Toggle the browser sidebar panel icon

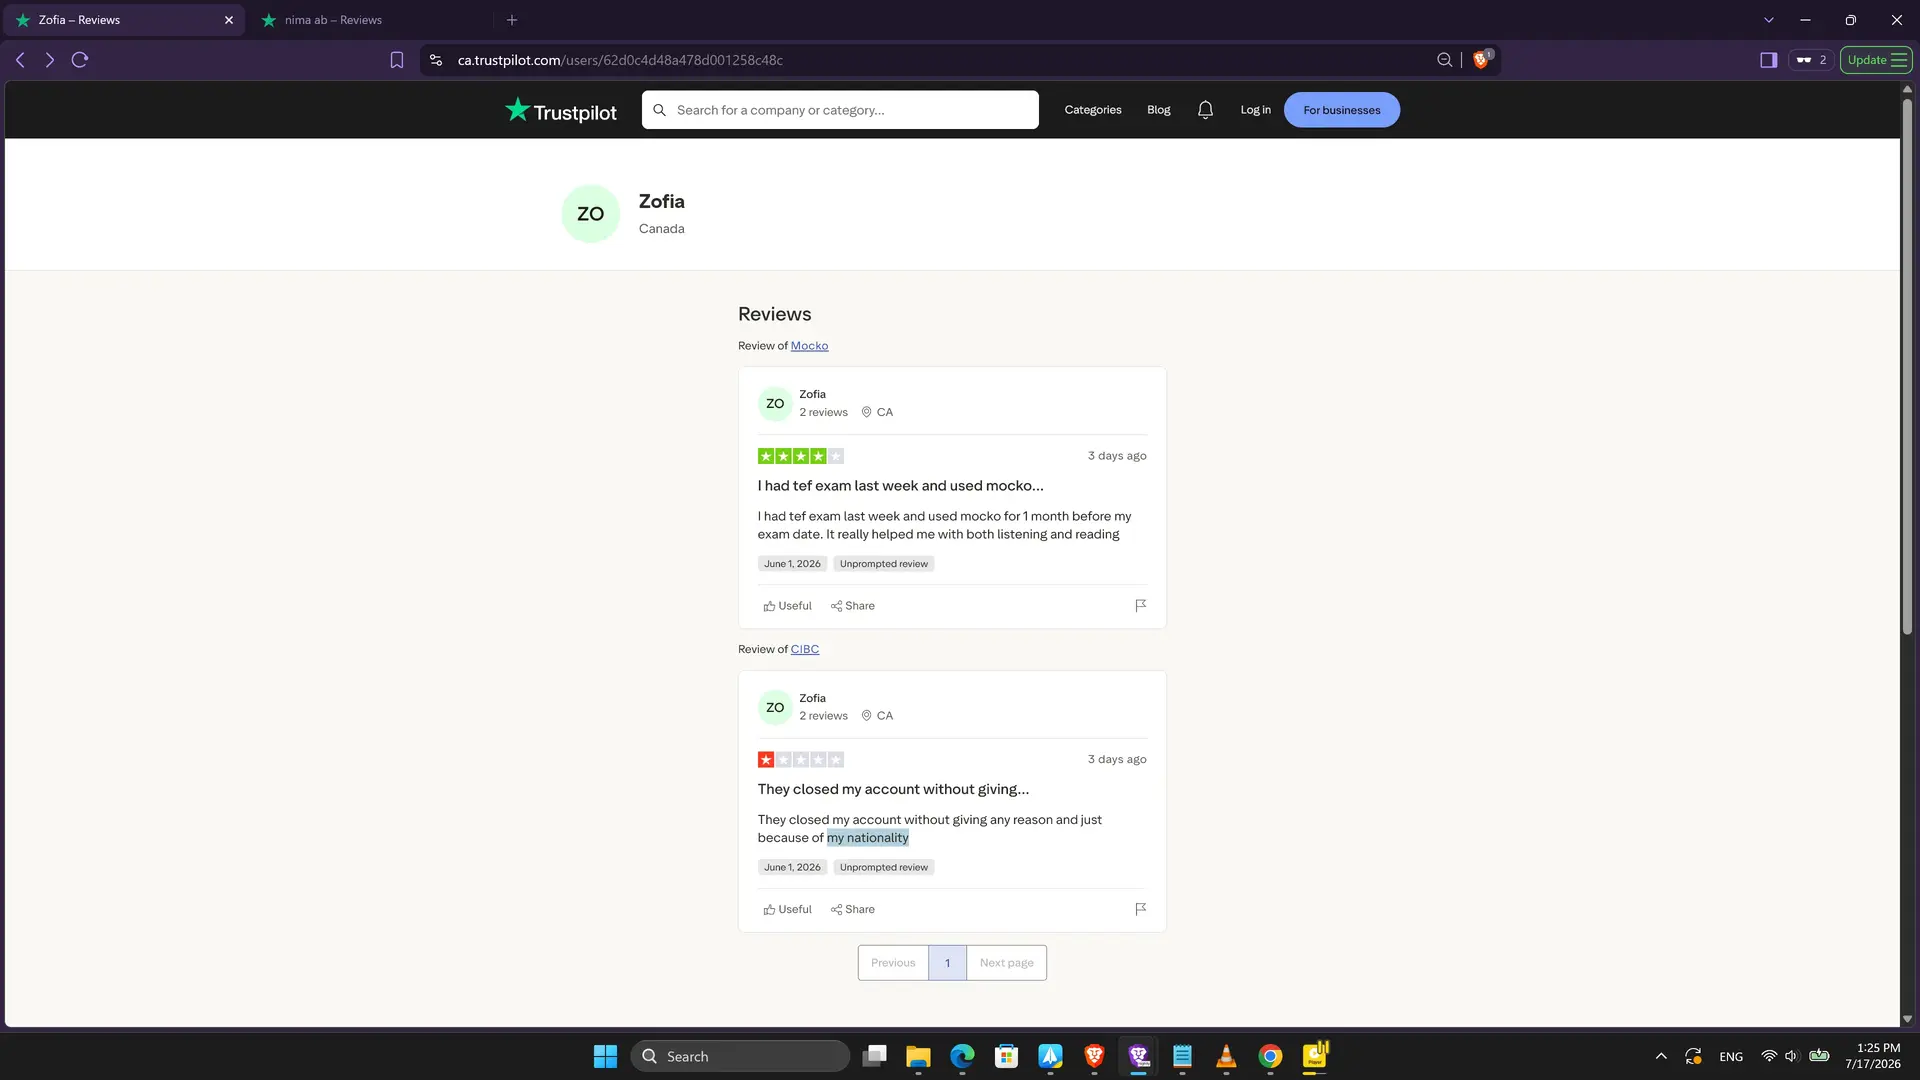(1768, 60)
